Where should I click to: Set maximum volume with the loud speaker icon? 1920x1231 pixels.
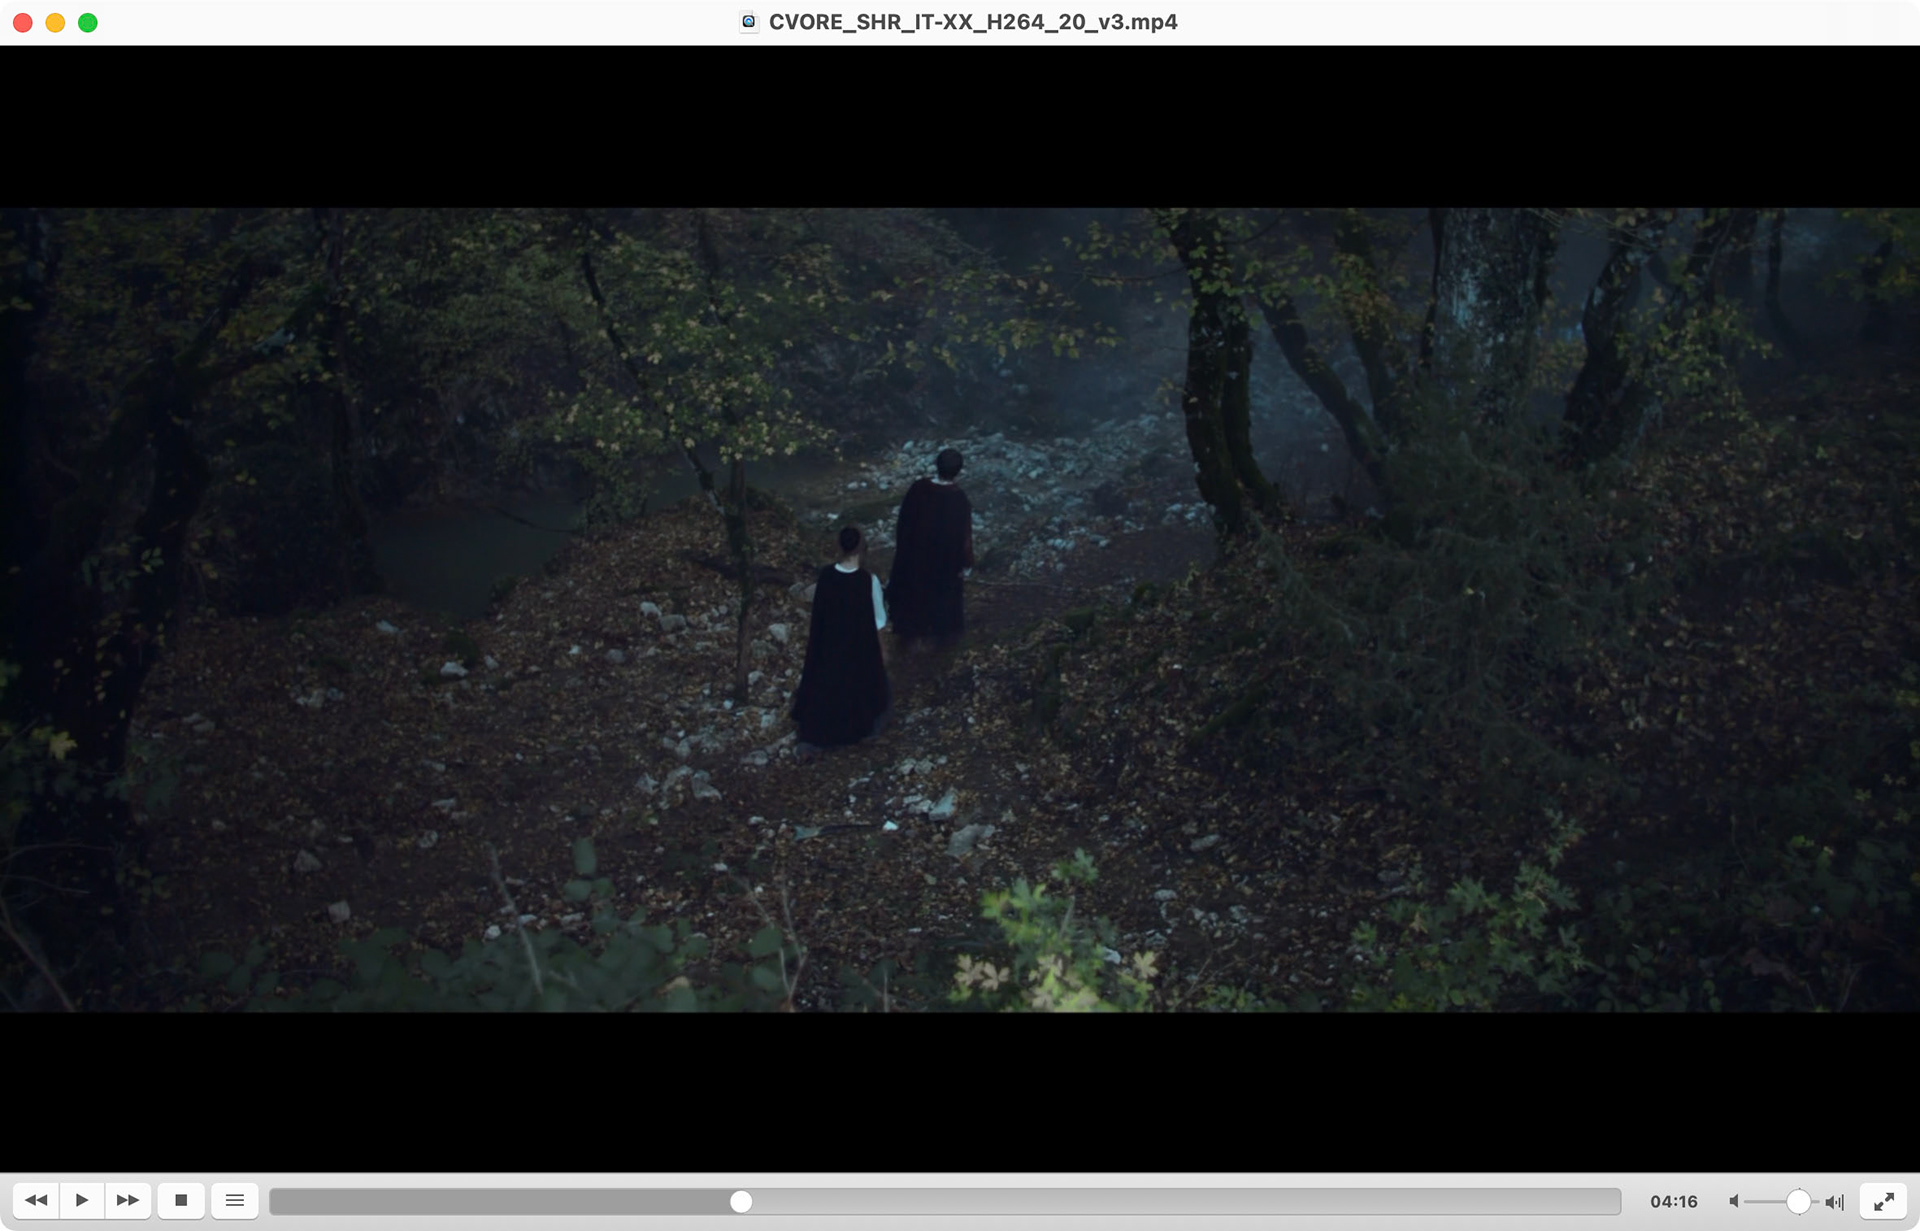click(x=1835, y=1201)
